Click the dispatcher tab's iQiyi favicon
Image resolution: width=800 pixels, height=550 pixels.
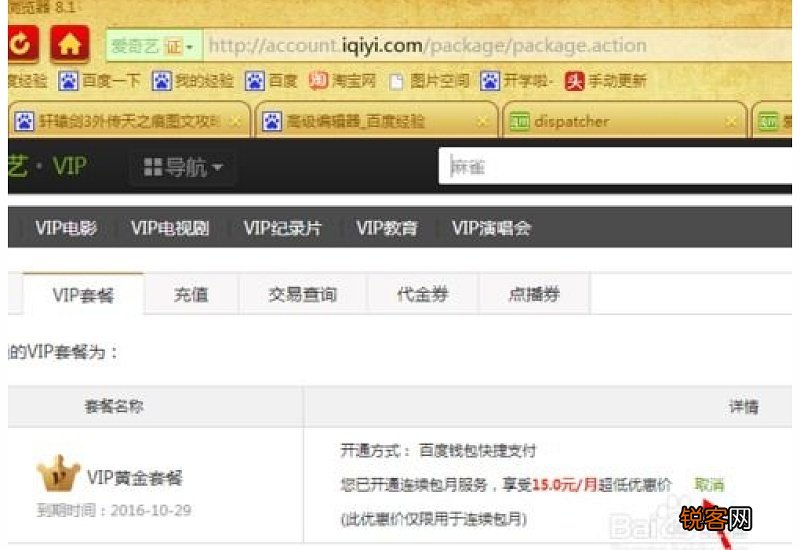pyautogui.click(x=519, y=121)
